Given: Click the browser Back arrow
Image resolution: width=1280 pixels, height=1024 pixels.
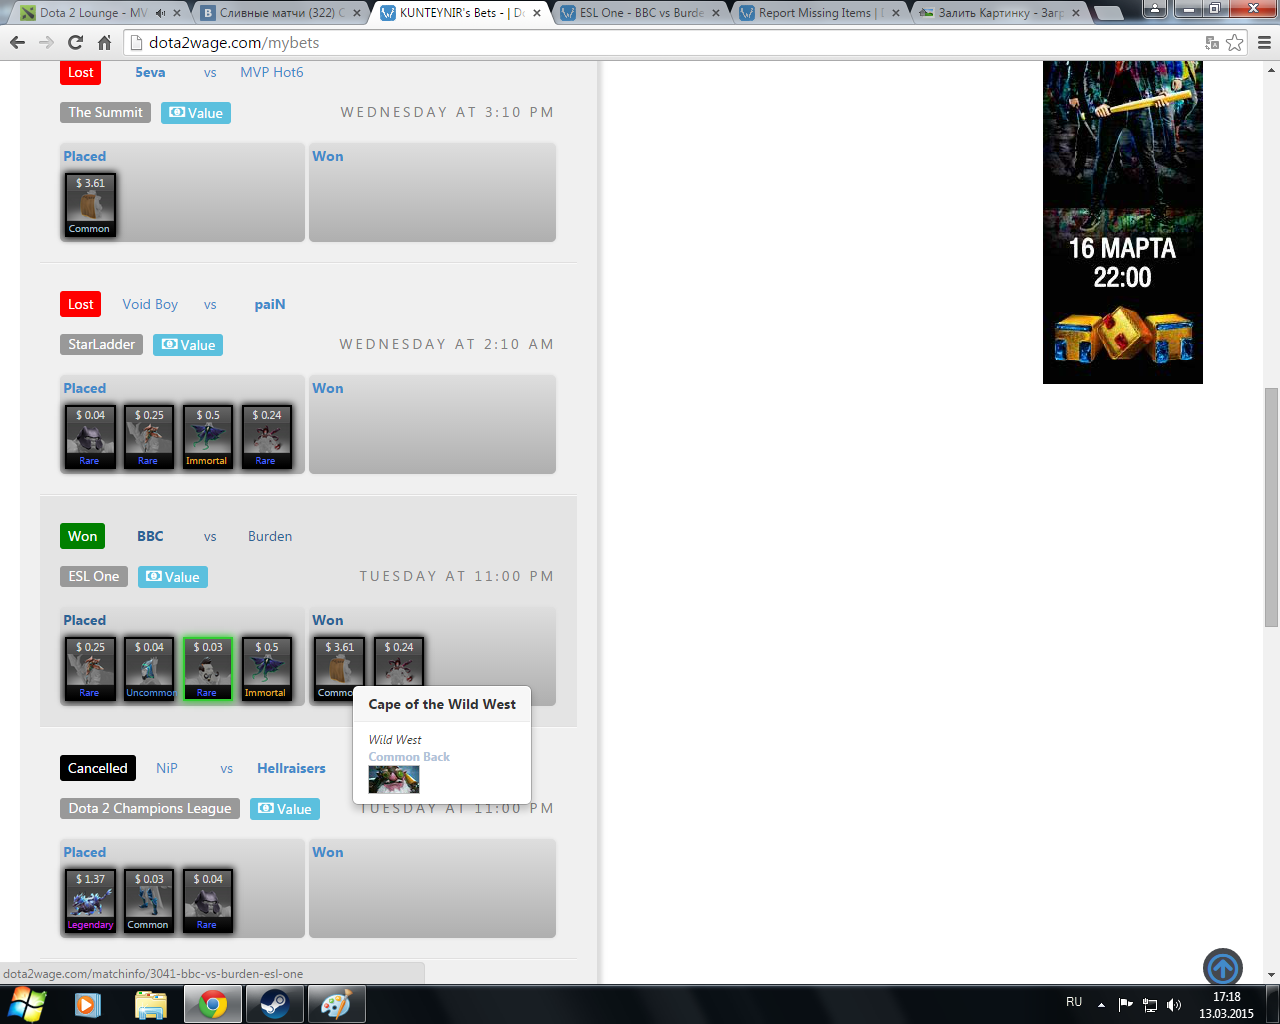Looking at the screenshot, I should 17,43.
